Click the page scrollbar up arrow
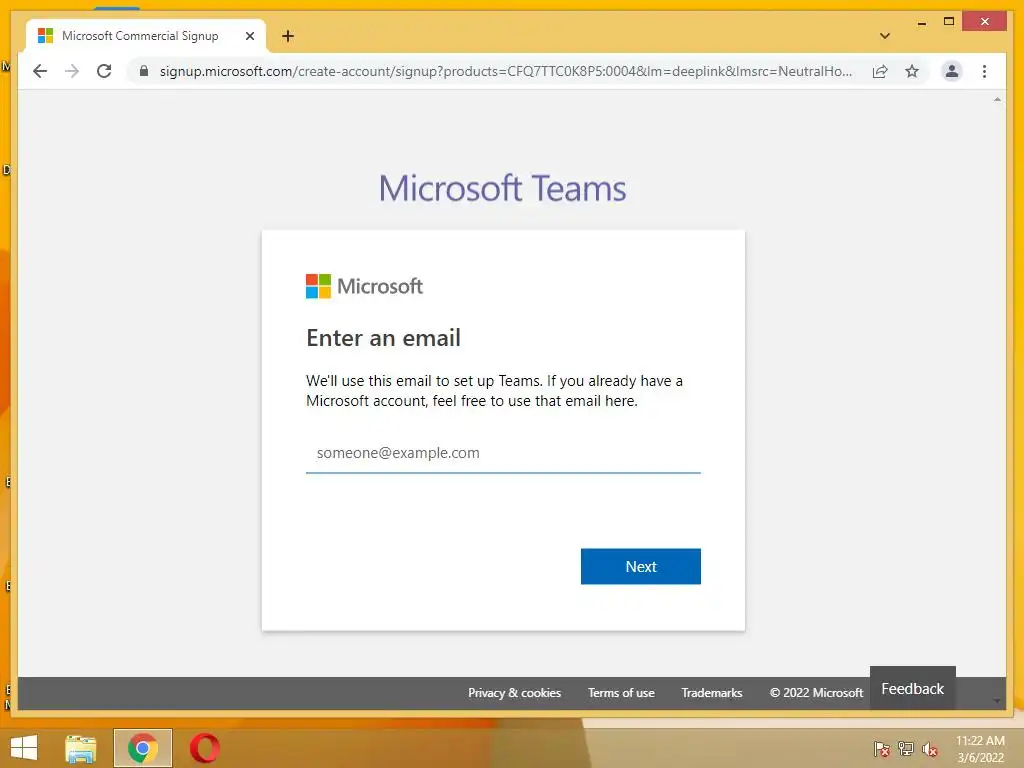This screenshot has height=768, width=1024. [x=997, y=99]
